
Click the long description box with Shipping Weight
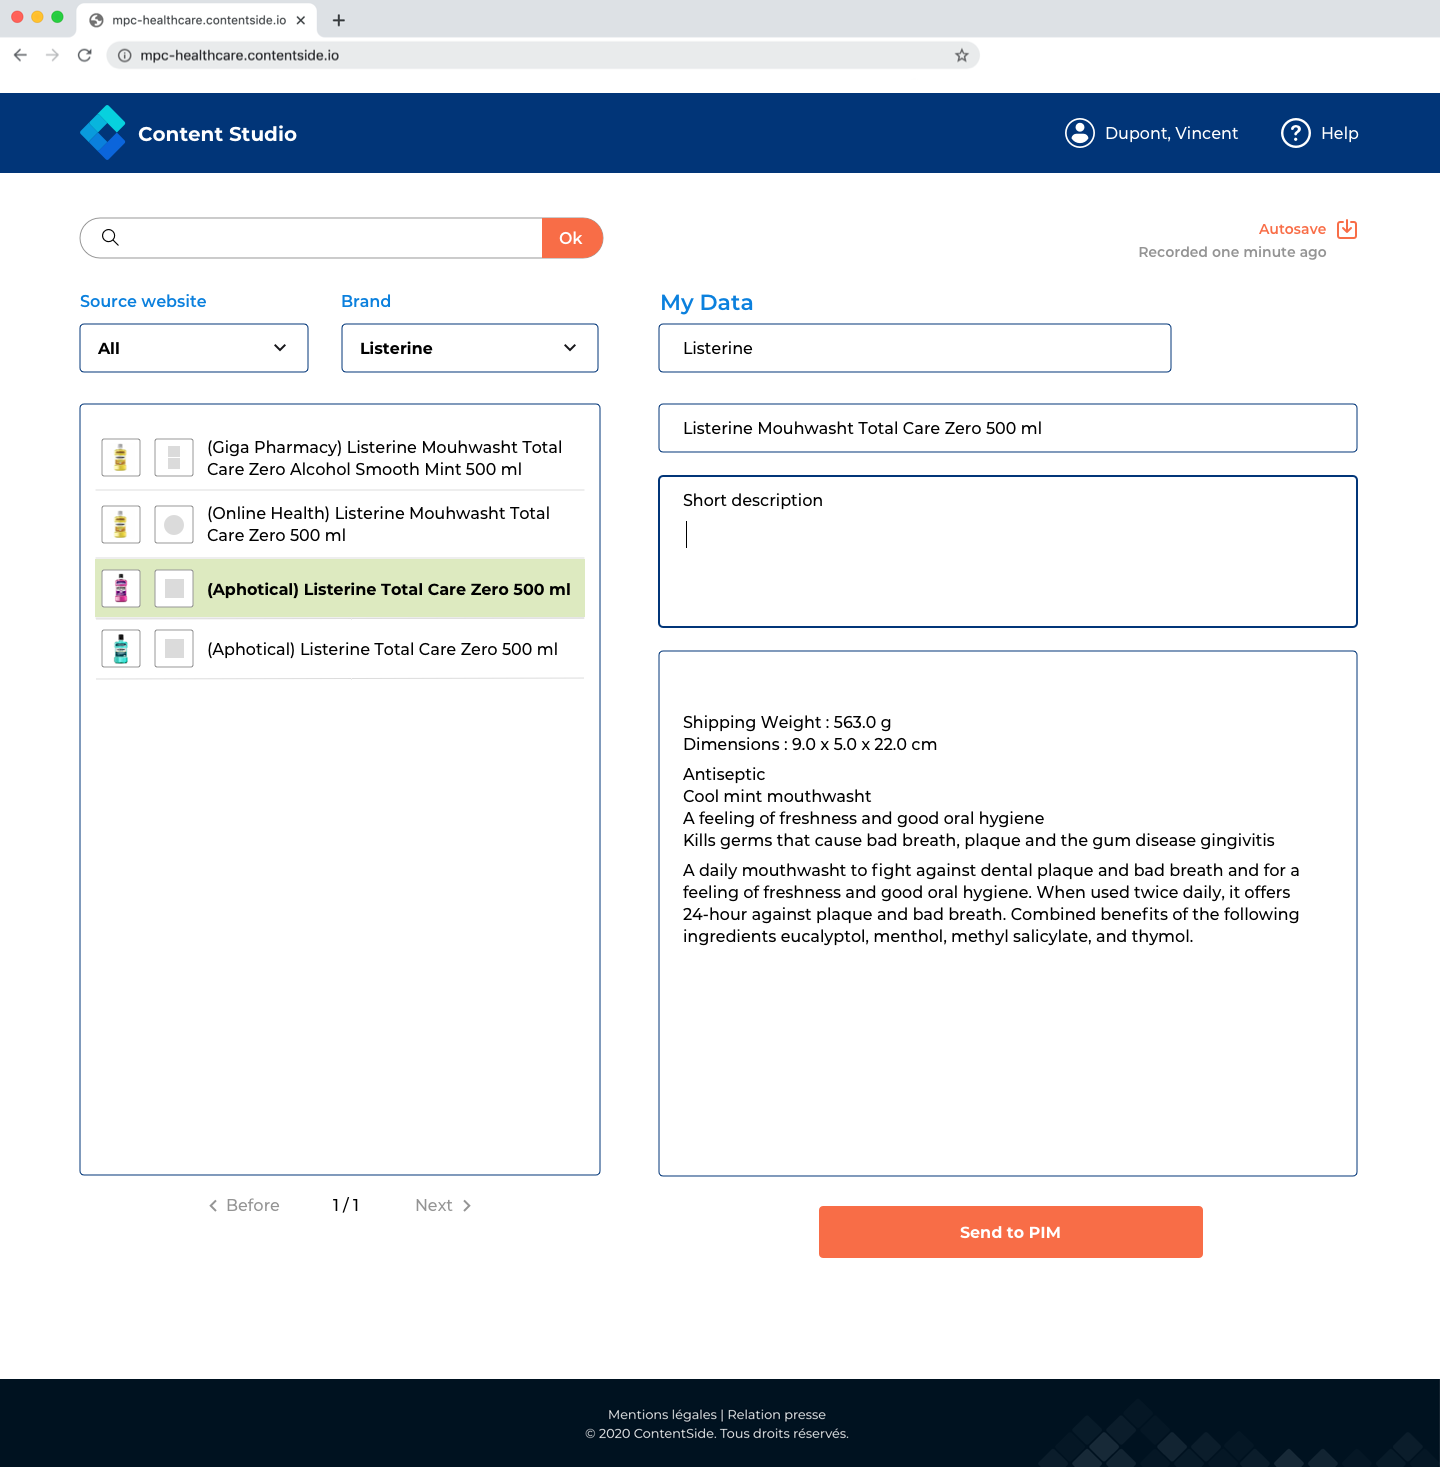pyautogui.click(x=1008, y=914)
